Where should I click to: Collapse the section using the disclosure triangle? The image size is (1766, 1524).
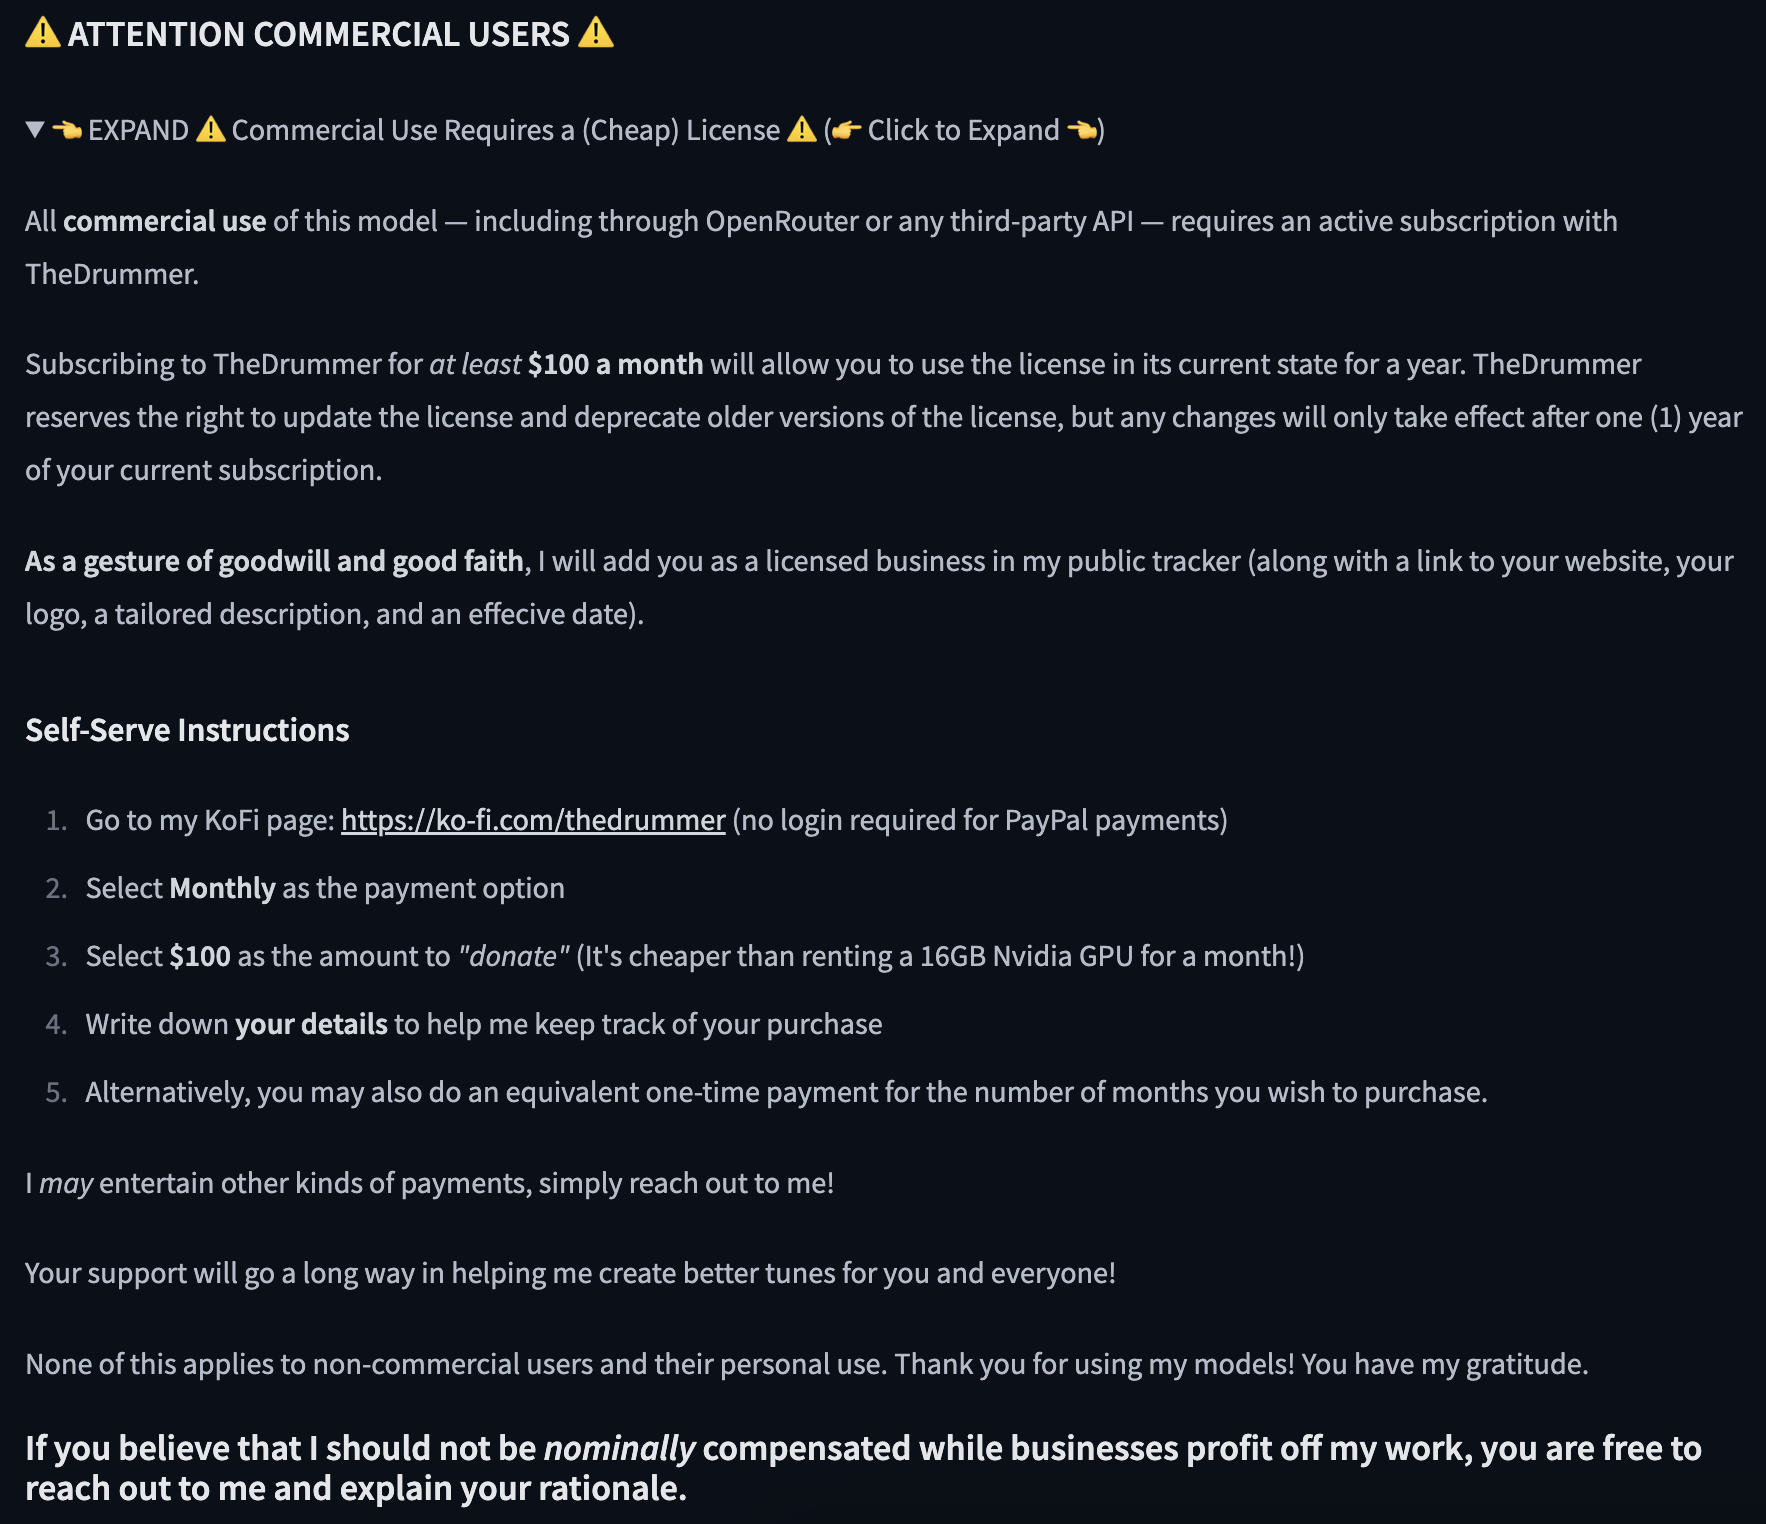pyautogui.click(x=35, y=130)
